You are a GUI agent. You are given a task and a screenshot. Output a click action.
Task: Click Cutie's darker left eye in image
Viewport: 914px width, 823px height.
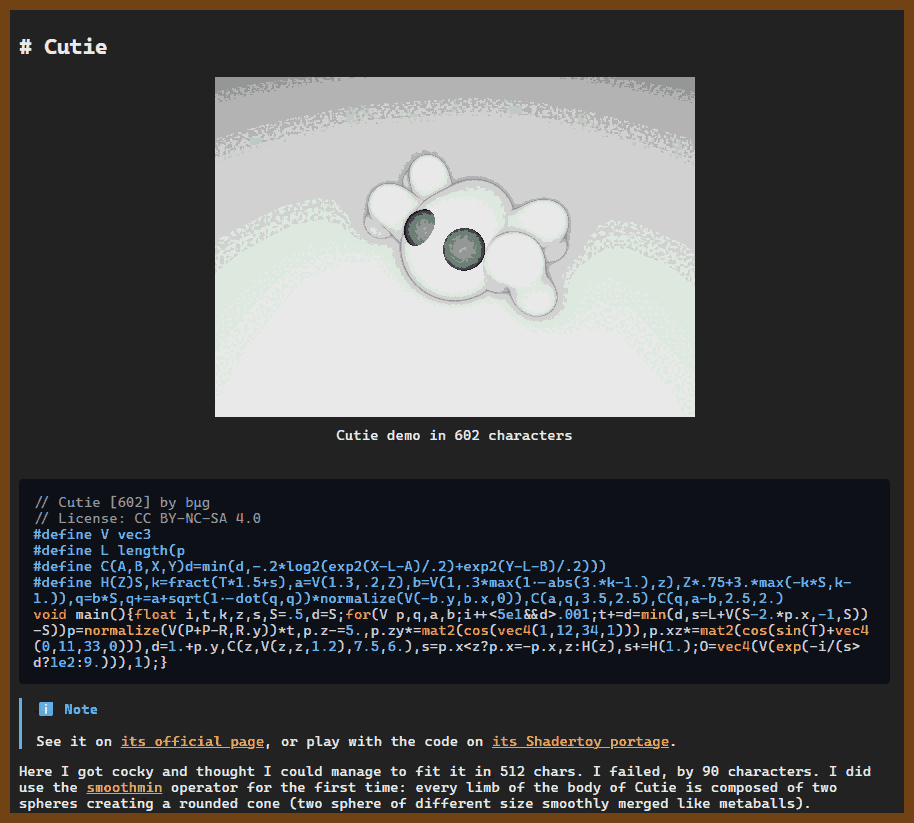click(x=418, y=227)
